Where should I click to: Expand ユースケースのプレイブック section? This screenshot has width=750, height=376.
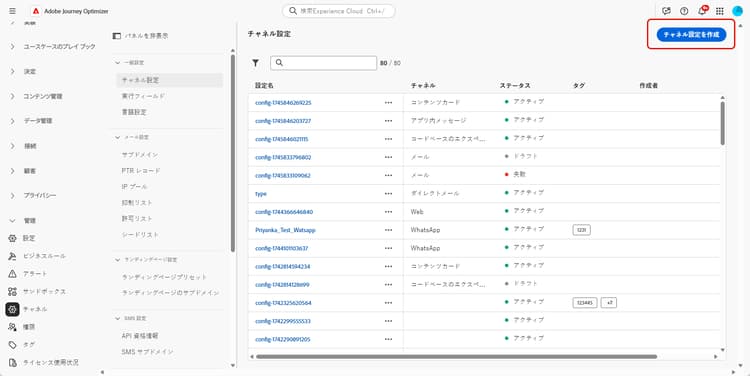[12, 46]
